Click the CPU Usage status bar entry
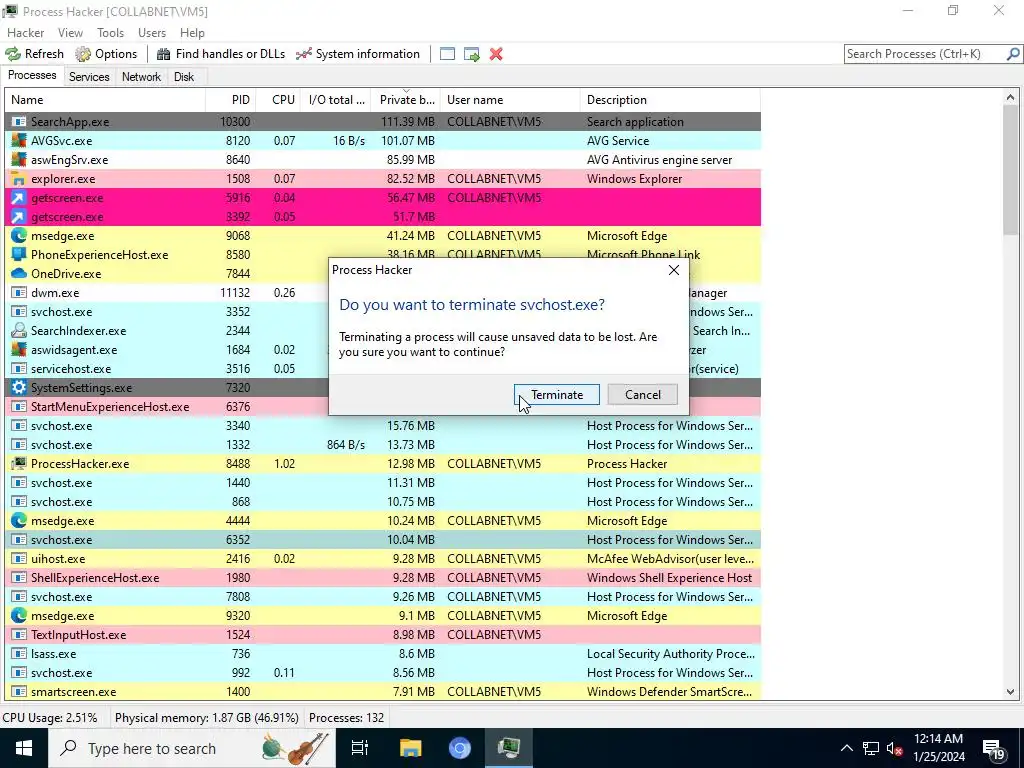1024x768 pixels. click(50, 718)
